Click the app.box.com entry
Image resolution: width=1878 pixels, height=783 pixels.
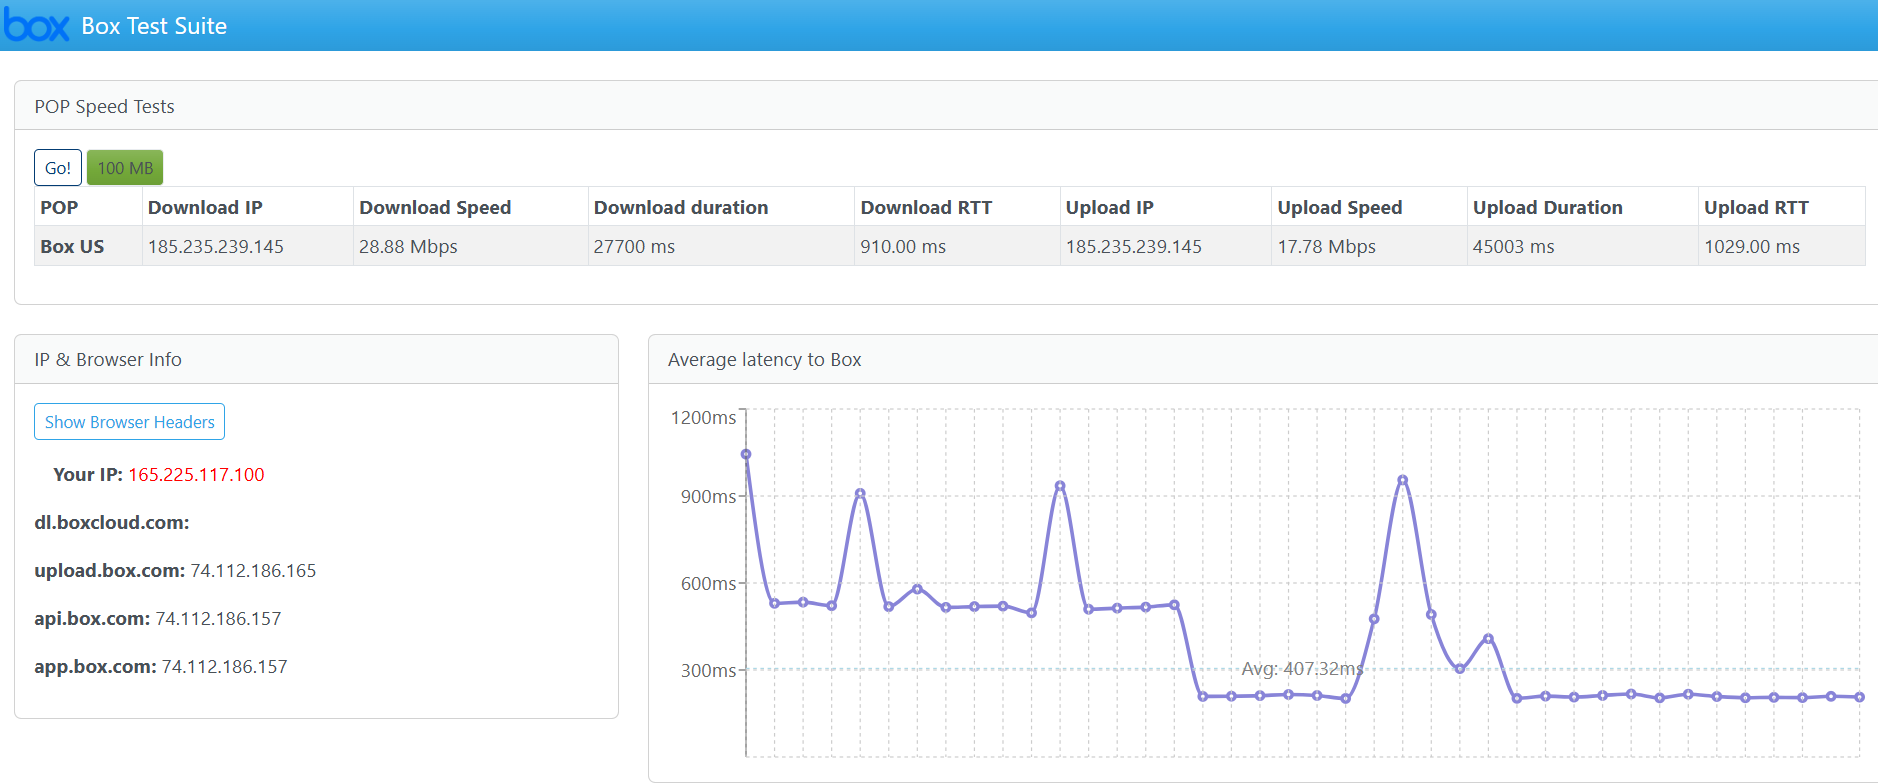point(161,666)
